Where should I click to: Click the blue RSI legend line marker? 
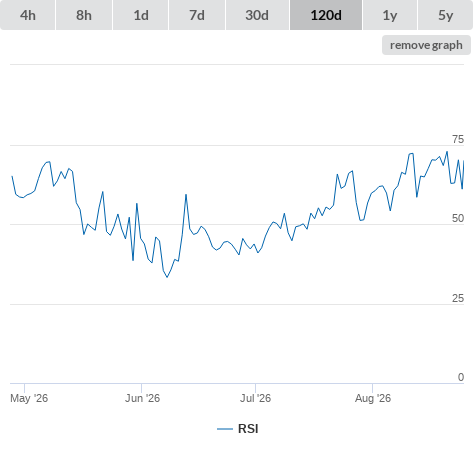(x=225, y=429)
